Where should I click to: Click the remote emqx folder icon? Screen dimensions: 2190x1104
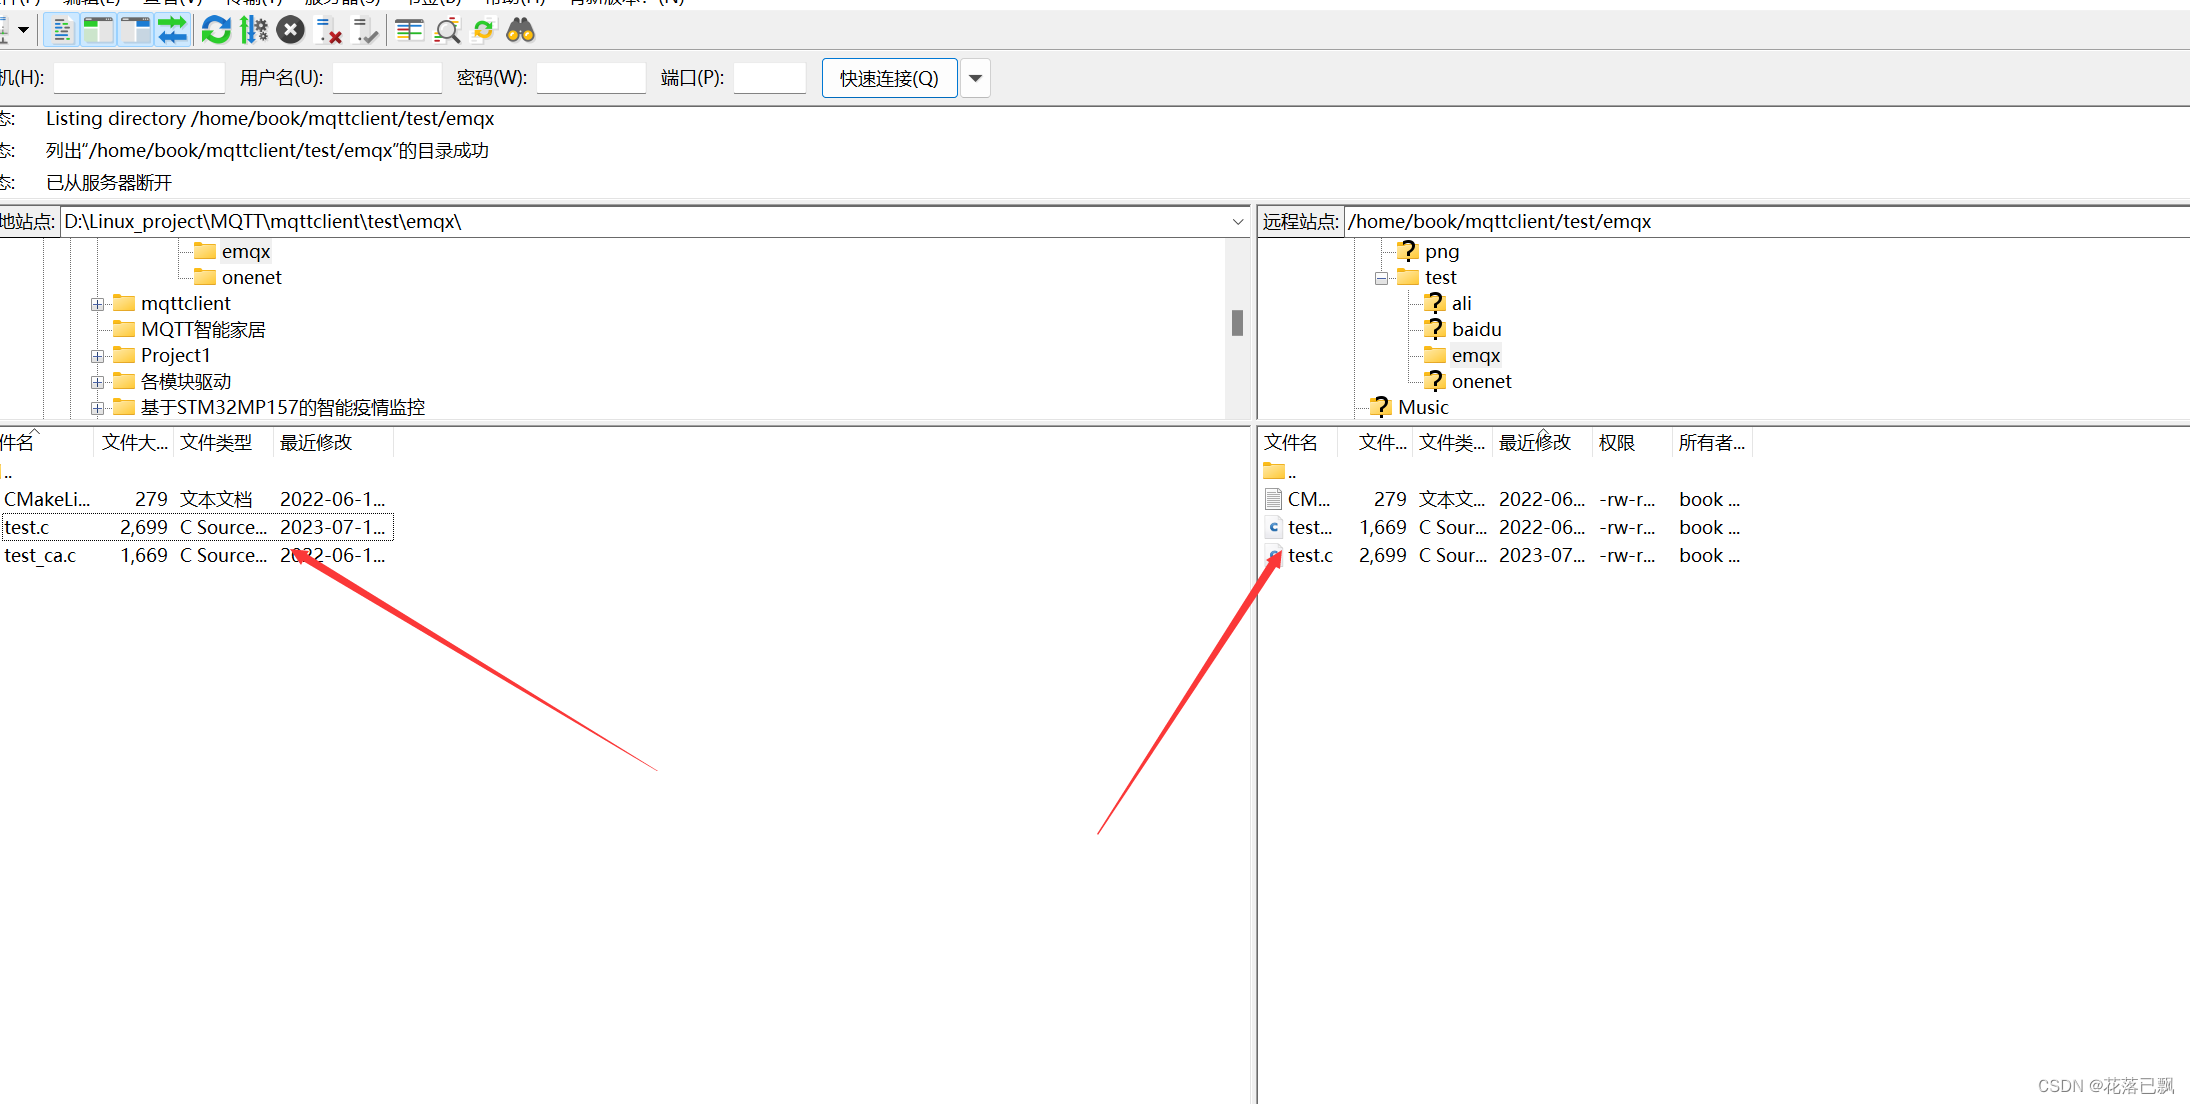pos(1435,356)
